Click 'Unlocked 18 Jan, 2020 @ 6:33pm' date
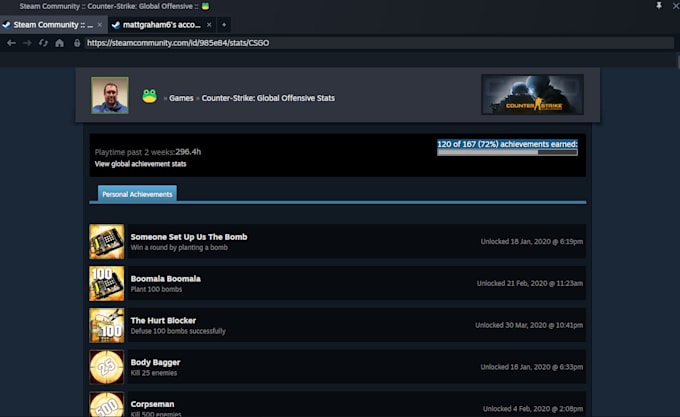The width and height of the screenshot is (680, 417). click(532, 367)
